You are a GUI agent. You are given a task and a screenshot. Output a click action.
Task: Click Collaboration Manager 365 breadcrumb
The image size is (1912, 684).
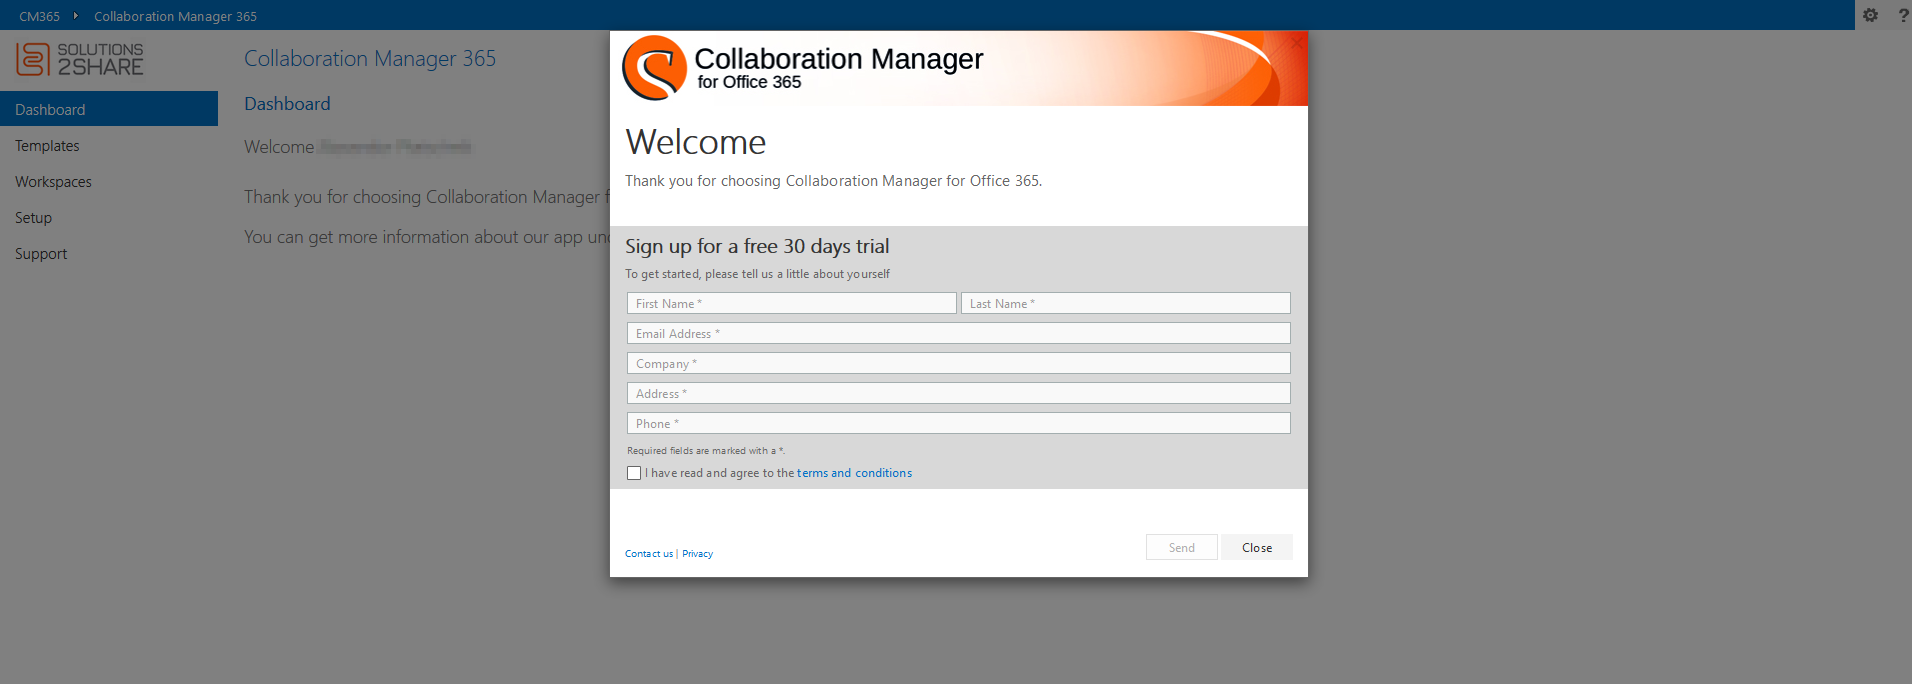click(x=175, y=16)
